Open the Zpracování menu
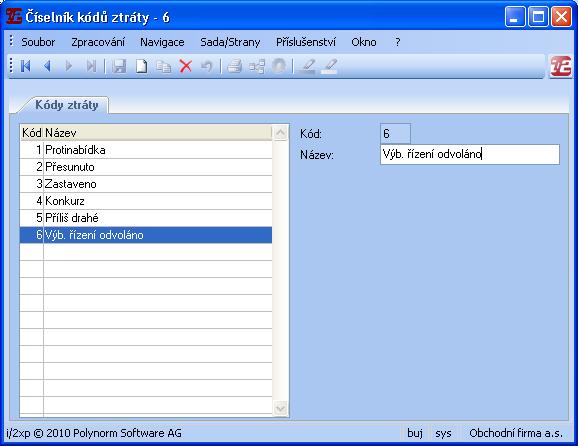Viewport: 578px width, 446px height. pos(98,42)
